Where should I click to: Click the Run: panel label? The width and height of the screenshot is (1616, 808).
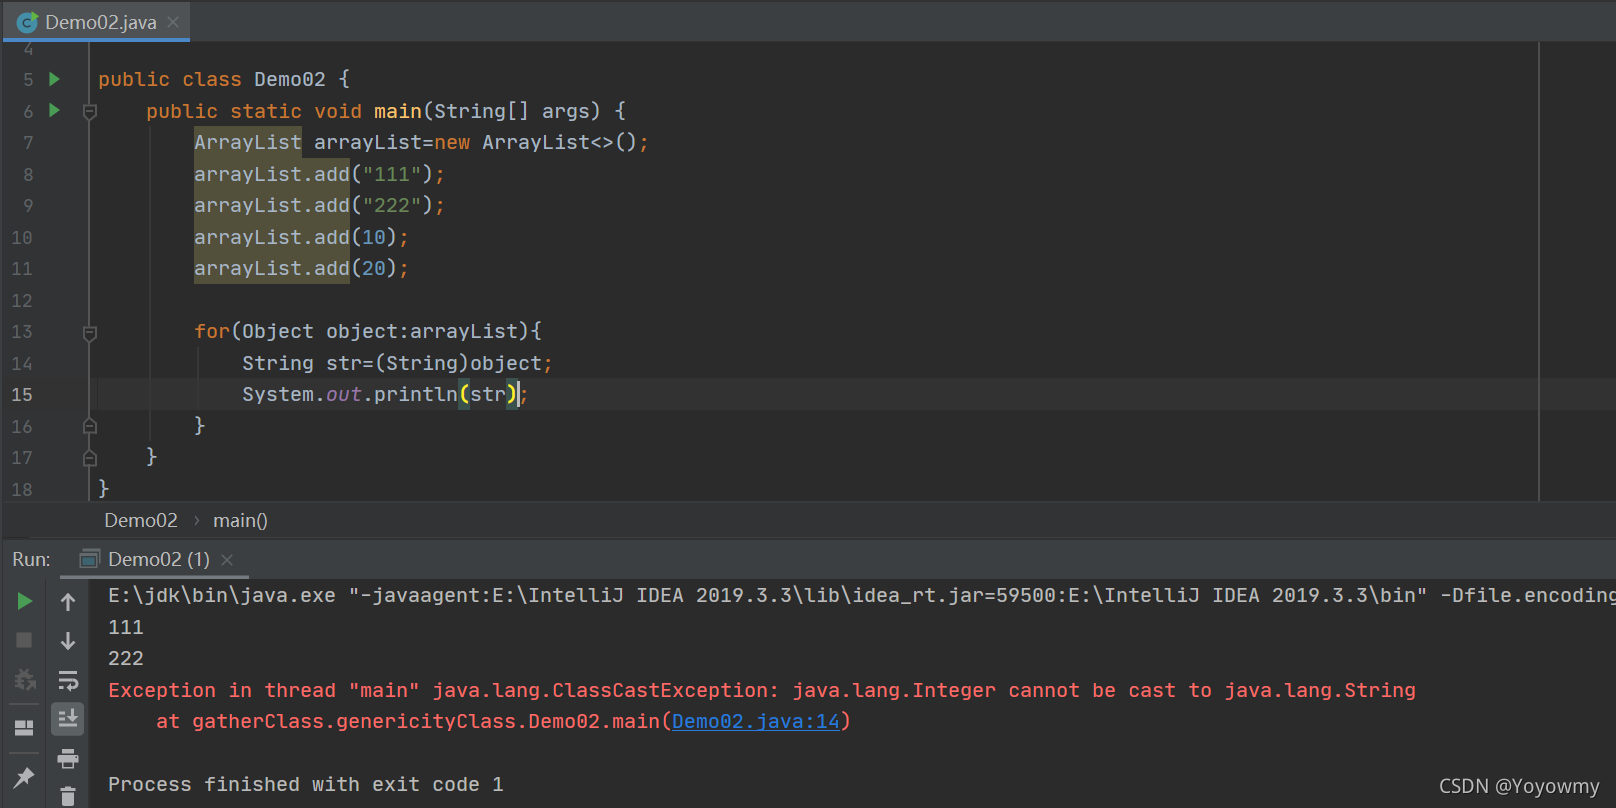[31, 560]
